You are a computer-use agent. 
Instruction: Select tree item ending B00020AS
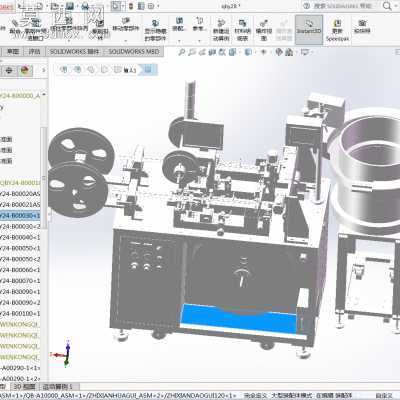pos(20,194)
